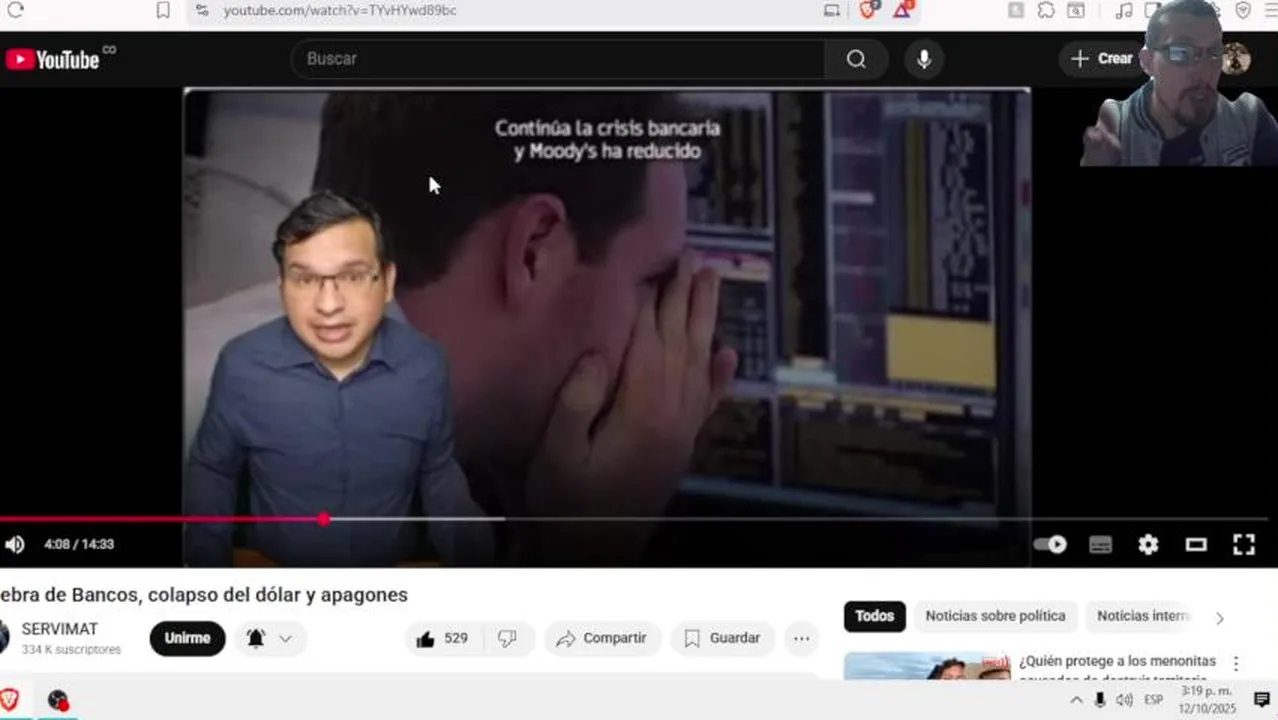Open the browser extensions puzzle icon
This screenshot has width=1278, height=720.
click(1046, 10)
